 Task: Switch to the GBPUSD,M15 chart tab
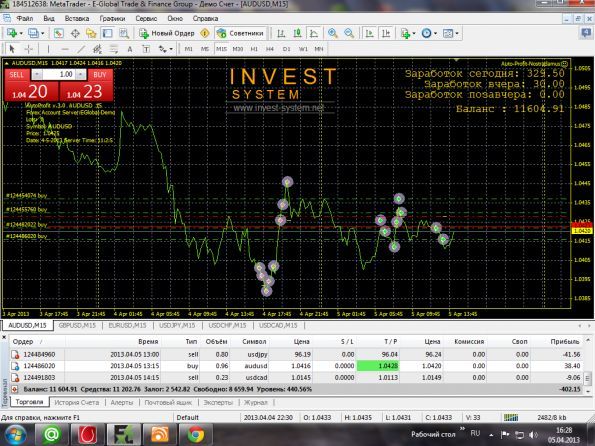(x=77, y=325)
